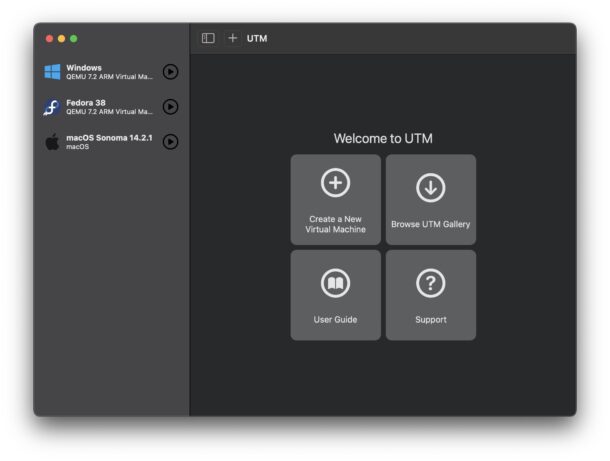Image resolution: width=610 pixels, height=461 pixels.
Task: Click the yellow minimize window button
Action: 61,38
